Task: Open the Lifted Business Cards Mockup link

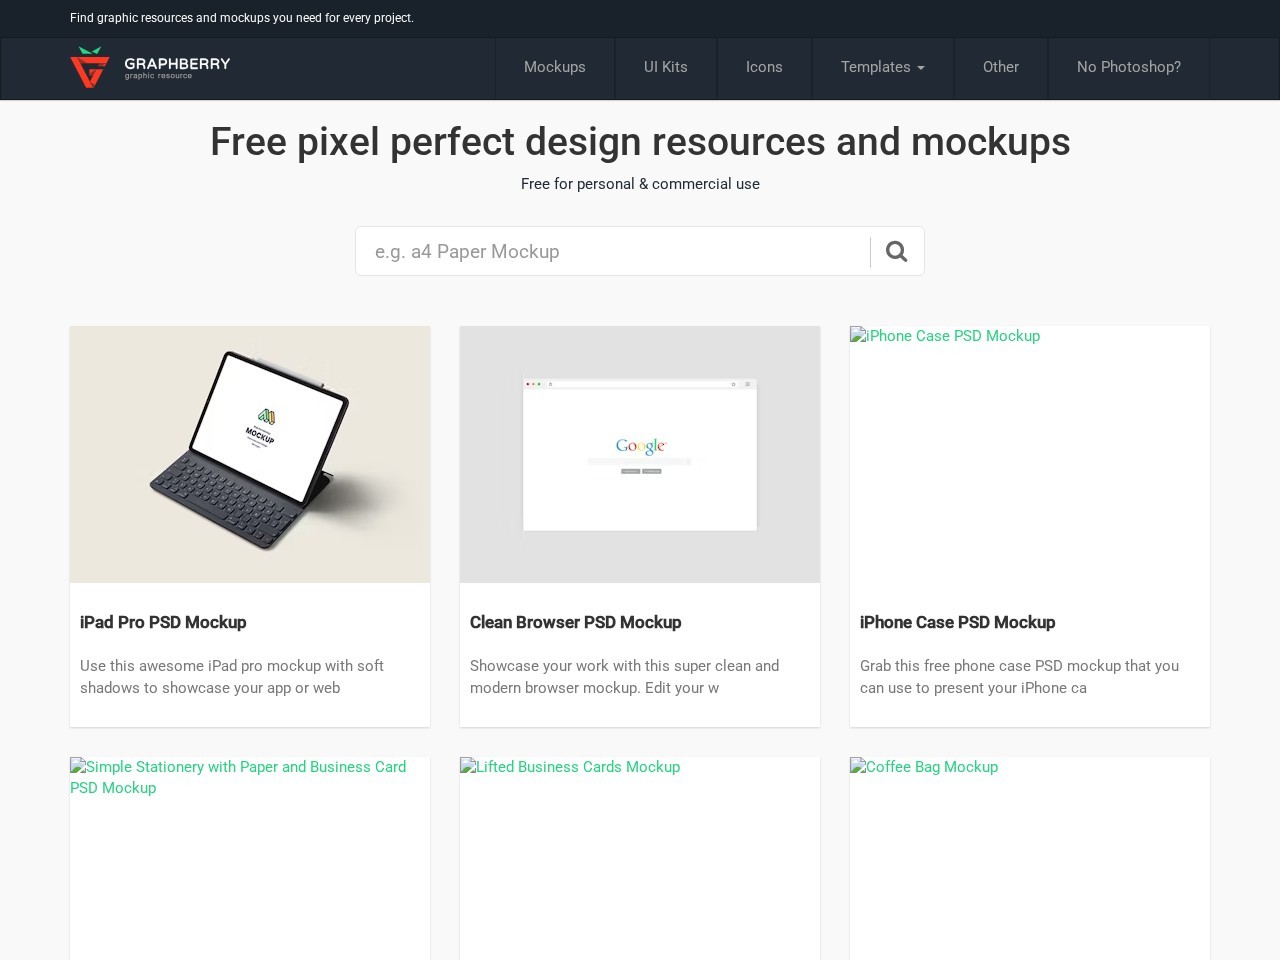Action: [570, 767]
